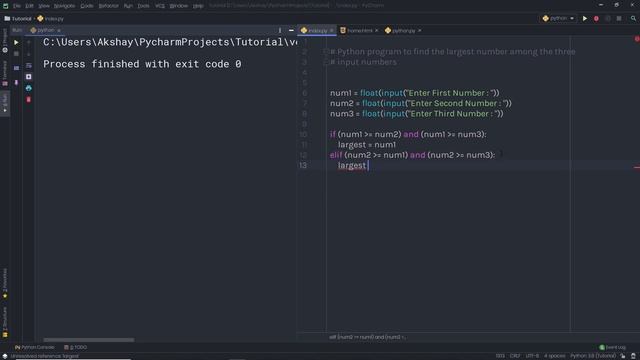Start debugging with the red bug icon
The height and width of the screenshot is (360, 640).
click(x=596, y=18)
